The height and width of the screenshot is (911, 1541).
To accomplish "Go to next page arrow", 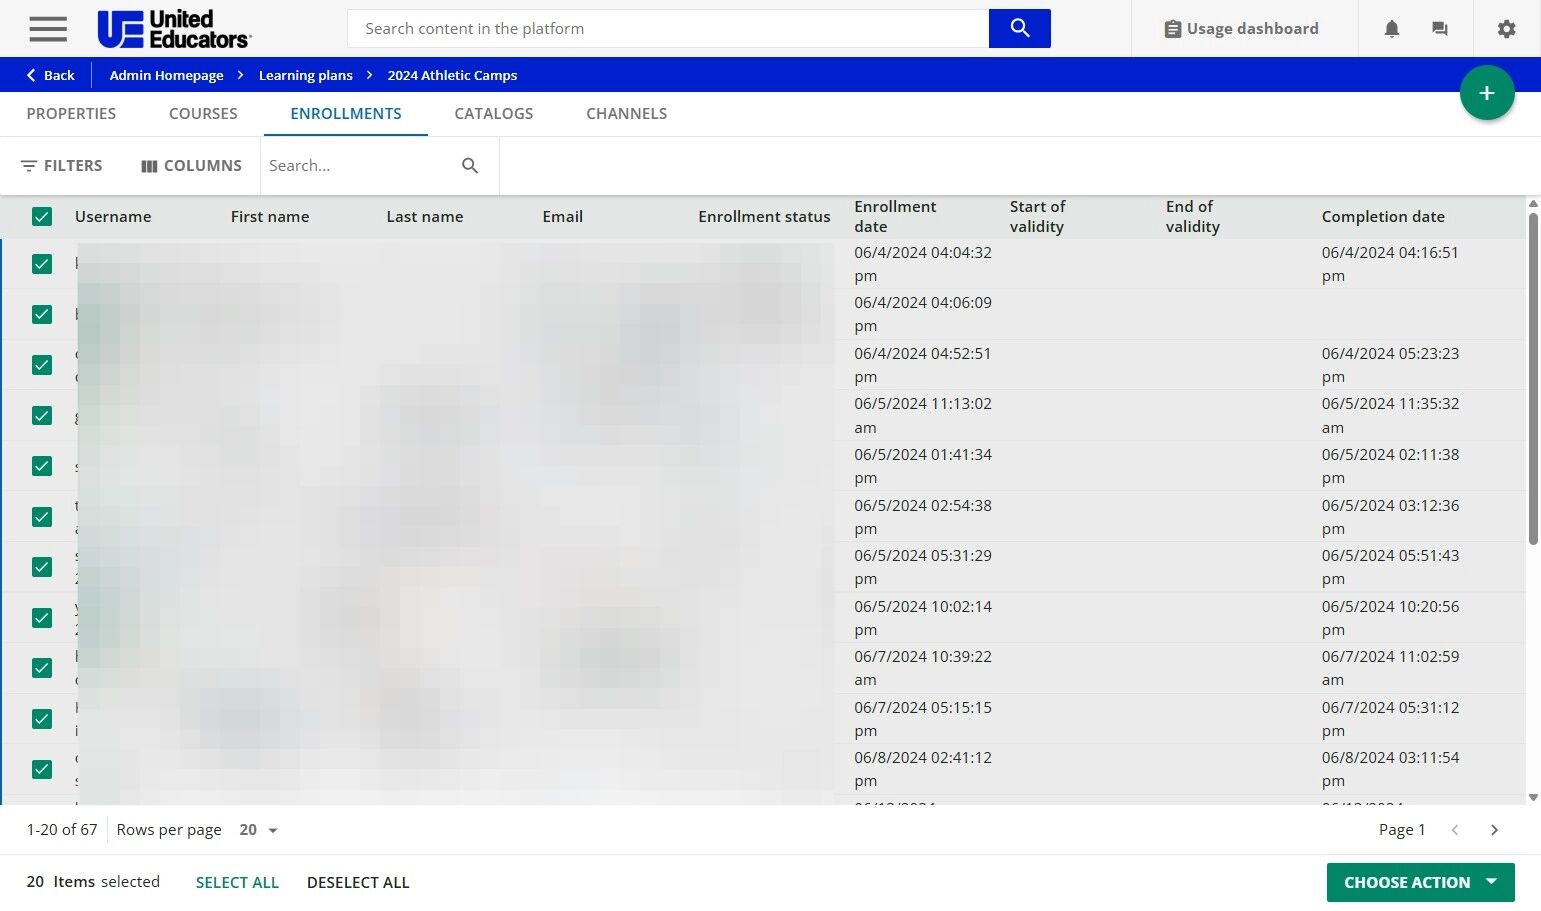I will 1494,830.
